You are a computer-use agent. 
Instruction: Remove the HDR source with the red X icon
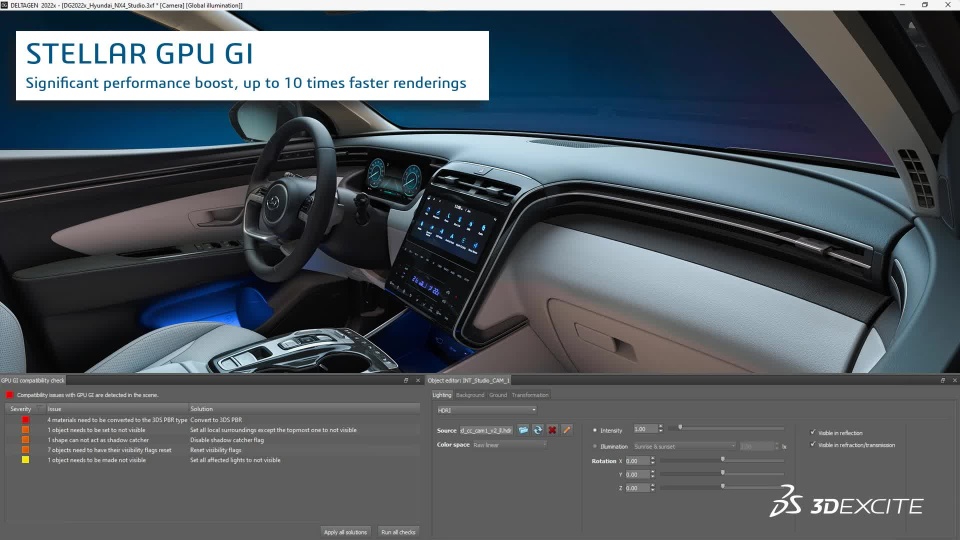click(552, 430)
